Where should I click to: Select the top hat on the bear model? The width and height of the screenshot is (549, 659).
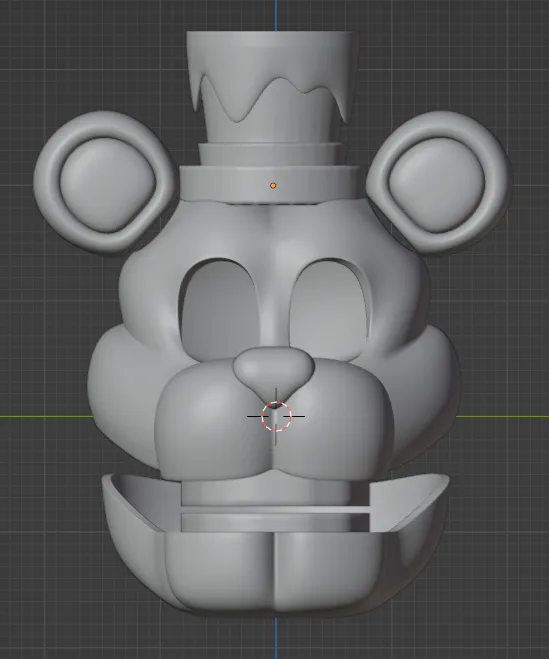[271, 117]
